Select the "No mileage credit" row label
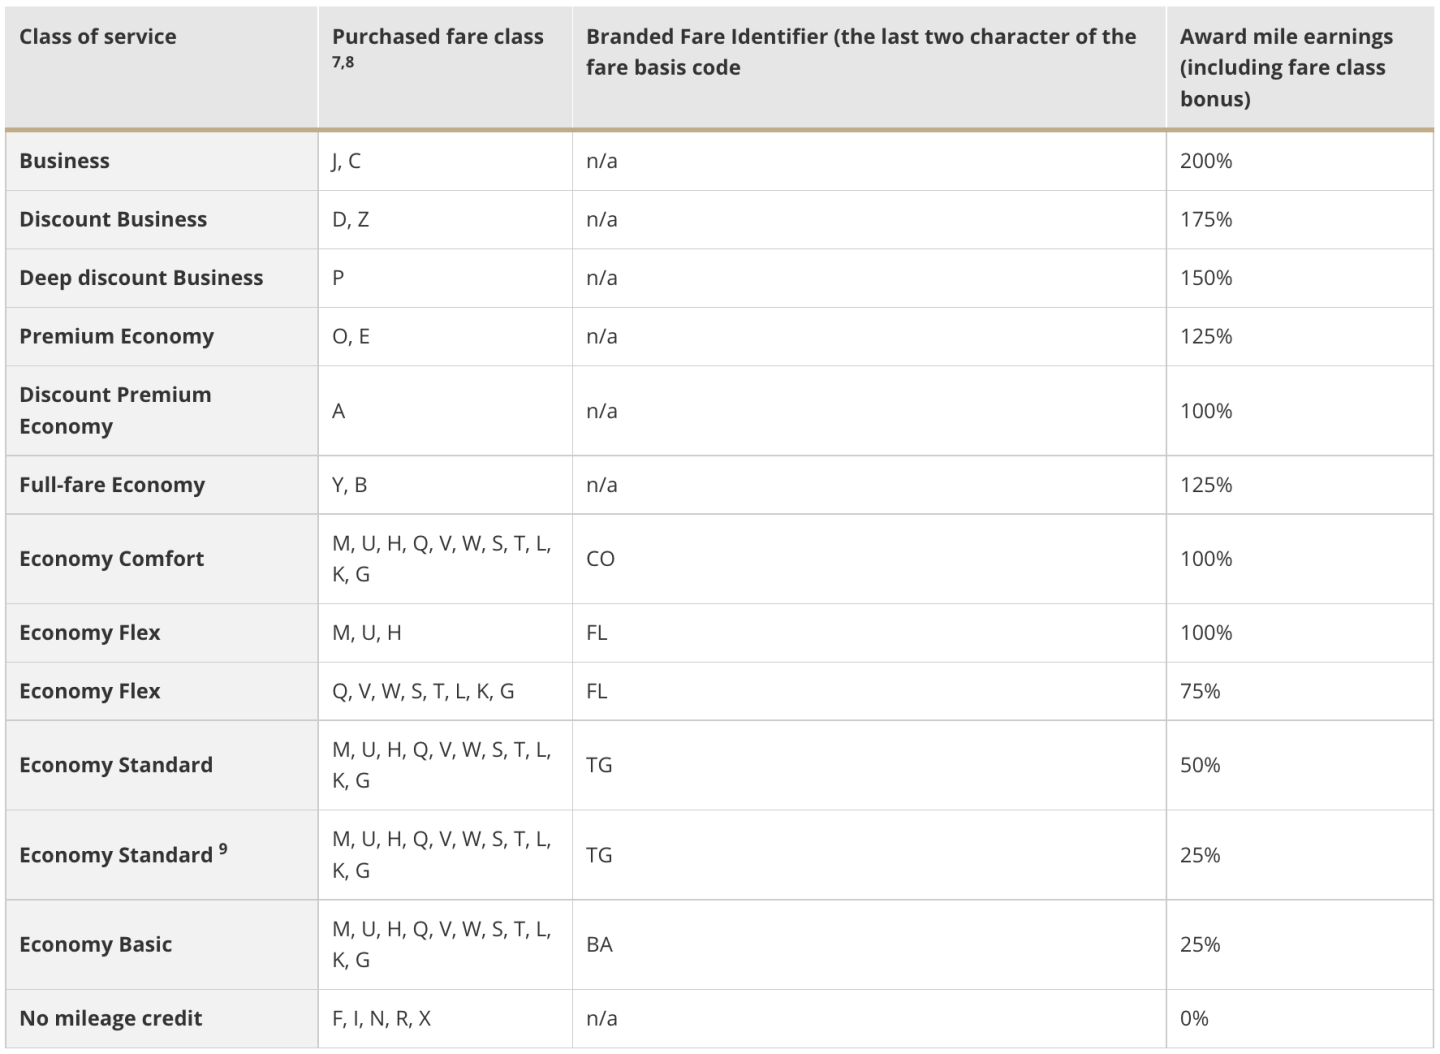The height and width of the screenshot is (1054, 1440). coord(110,1019)
